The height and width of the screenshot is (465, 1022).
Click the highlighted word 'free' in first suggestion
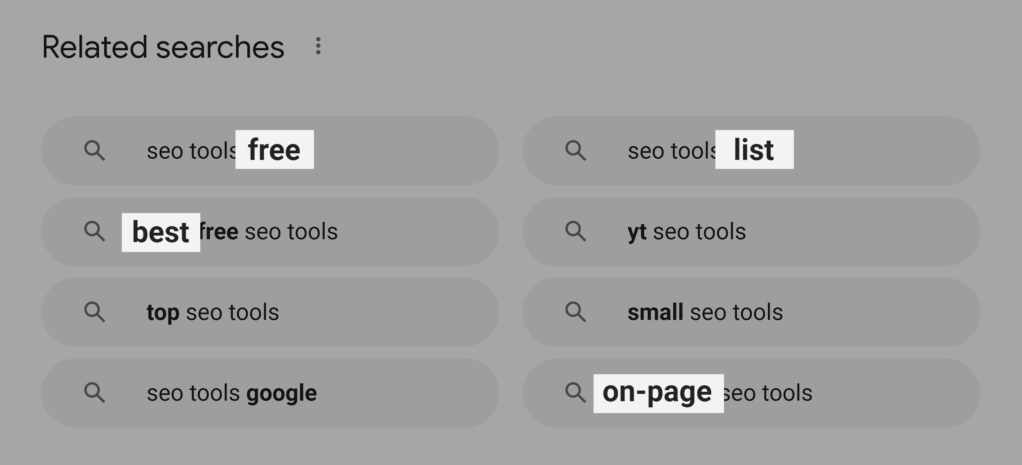(274, 150)
